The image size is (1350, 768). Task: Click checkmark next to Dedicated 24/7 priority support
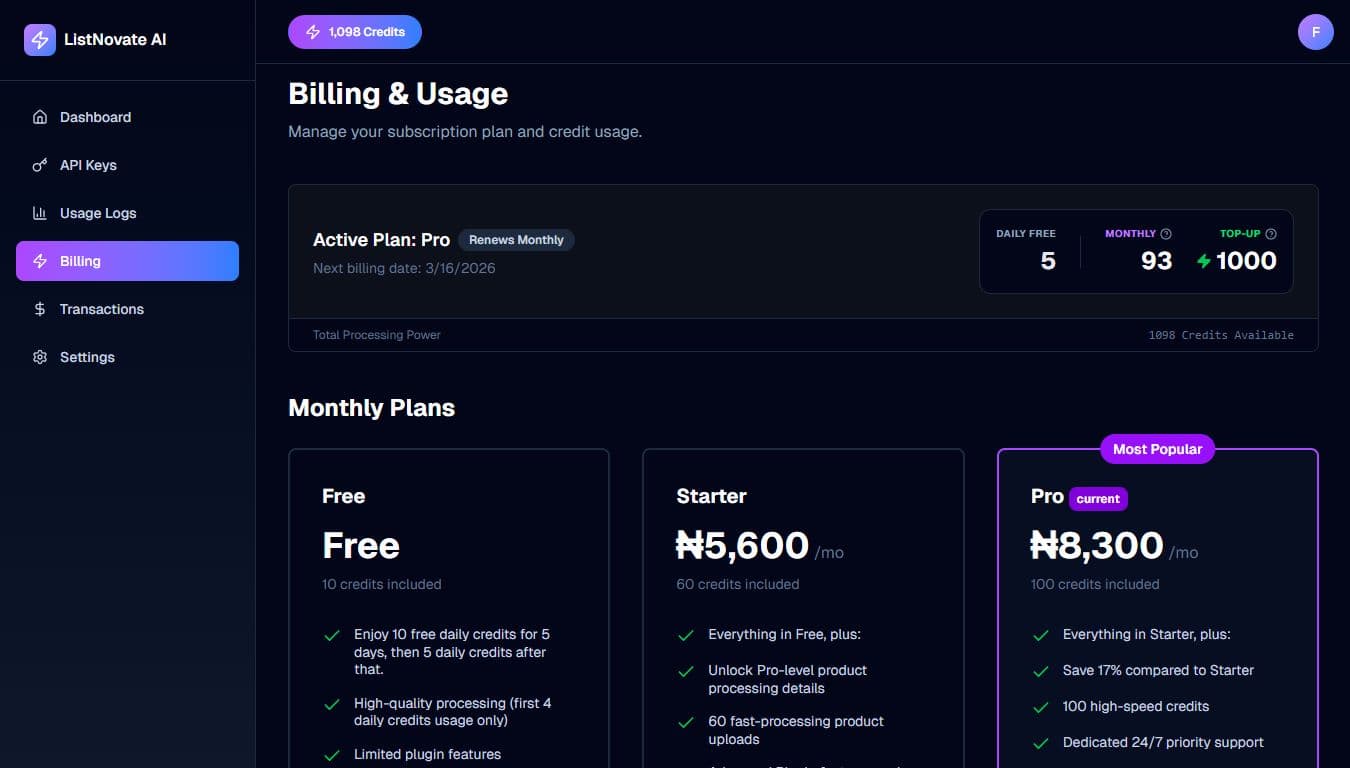click(1040, 742)
